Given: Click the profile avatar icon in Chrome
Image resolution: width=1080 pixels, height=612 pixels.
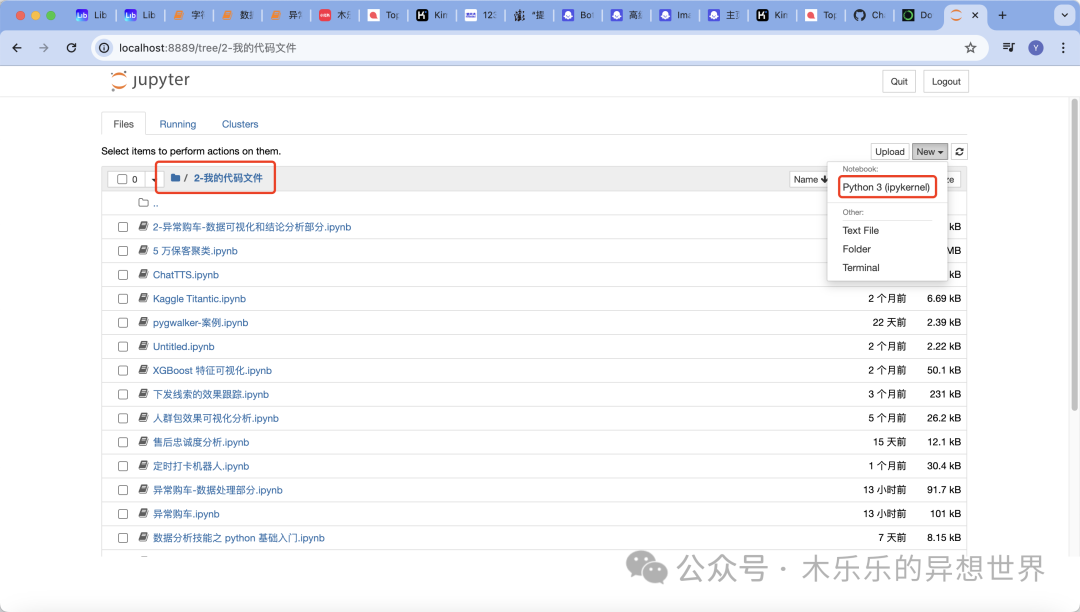Looking at the screenshot, I should pyautogui.click(x=1036, y=48).
